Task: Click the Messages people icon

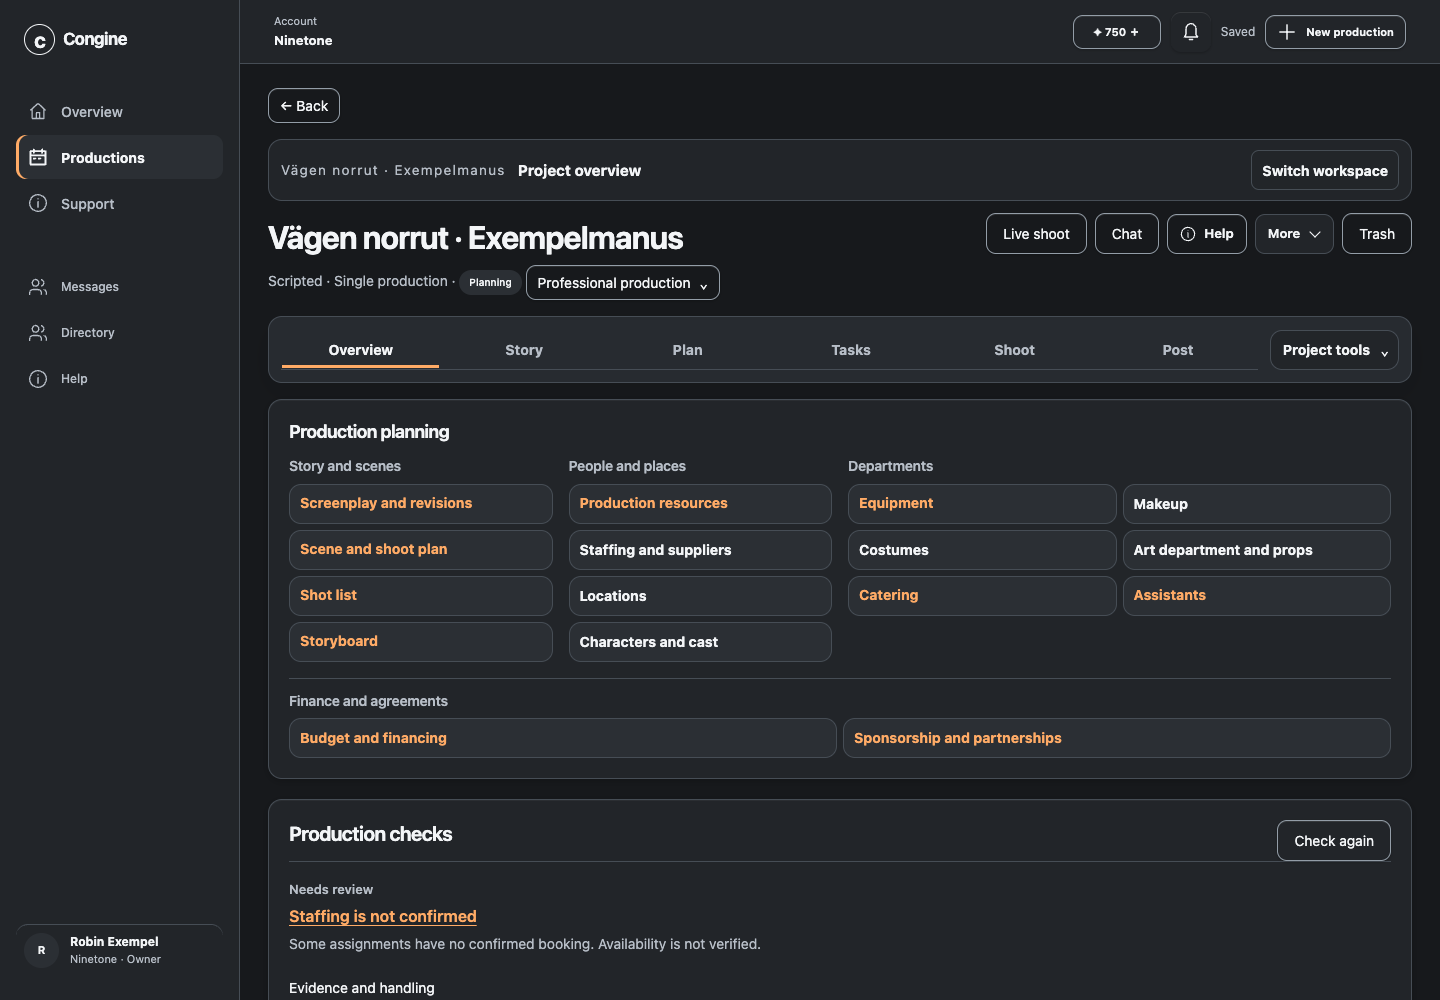Action: coord(38,287)
